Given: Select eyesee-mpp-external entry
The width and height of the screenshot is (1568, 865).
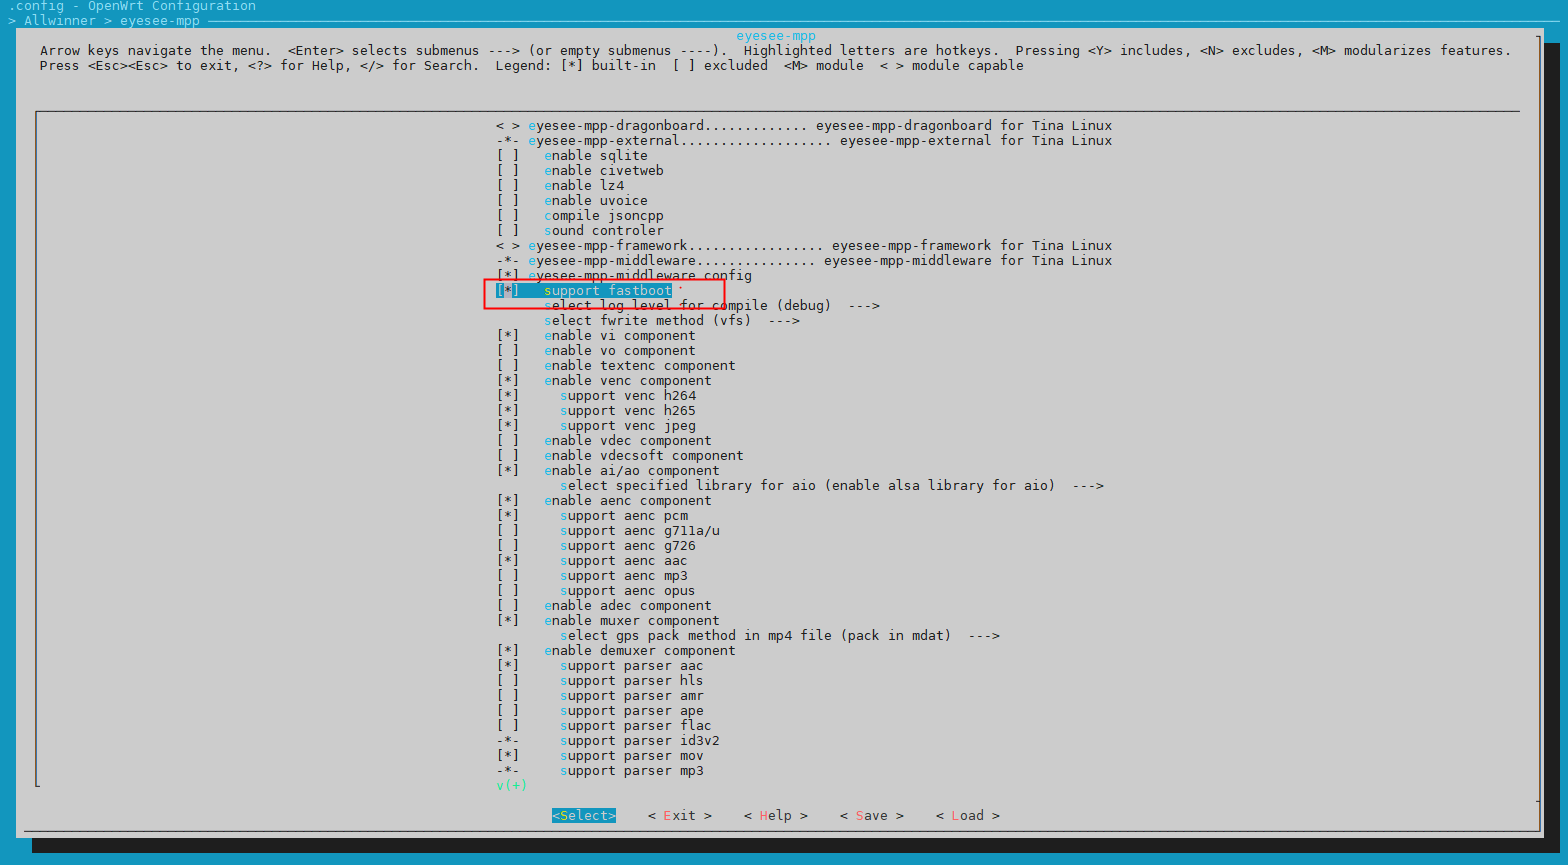Looking at the screenshot, I should tap(804, 141).
